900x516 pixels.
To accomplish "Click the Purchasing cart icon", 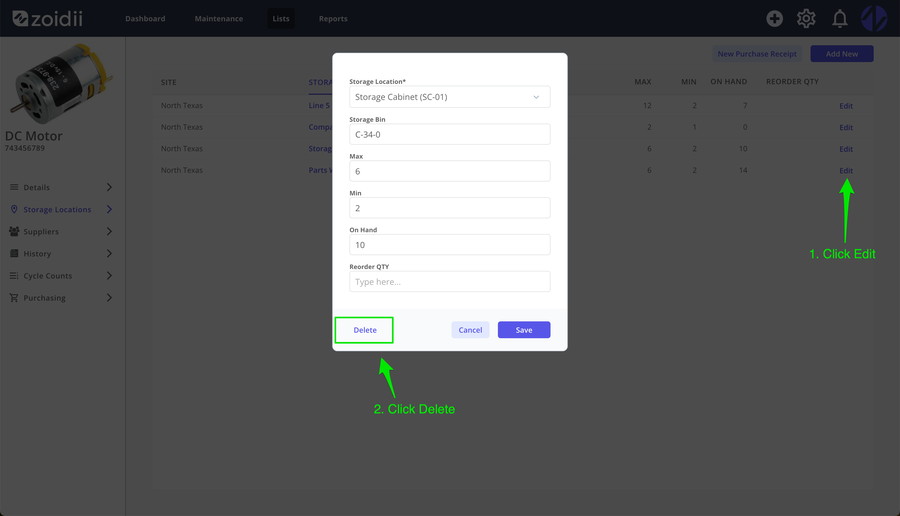I will point(14,298).
